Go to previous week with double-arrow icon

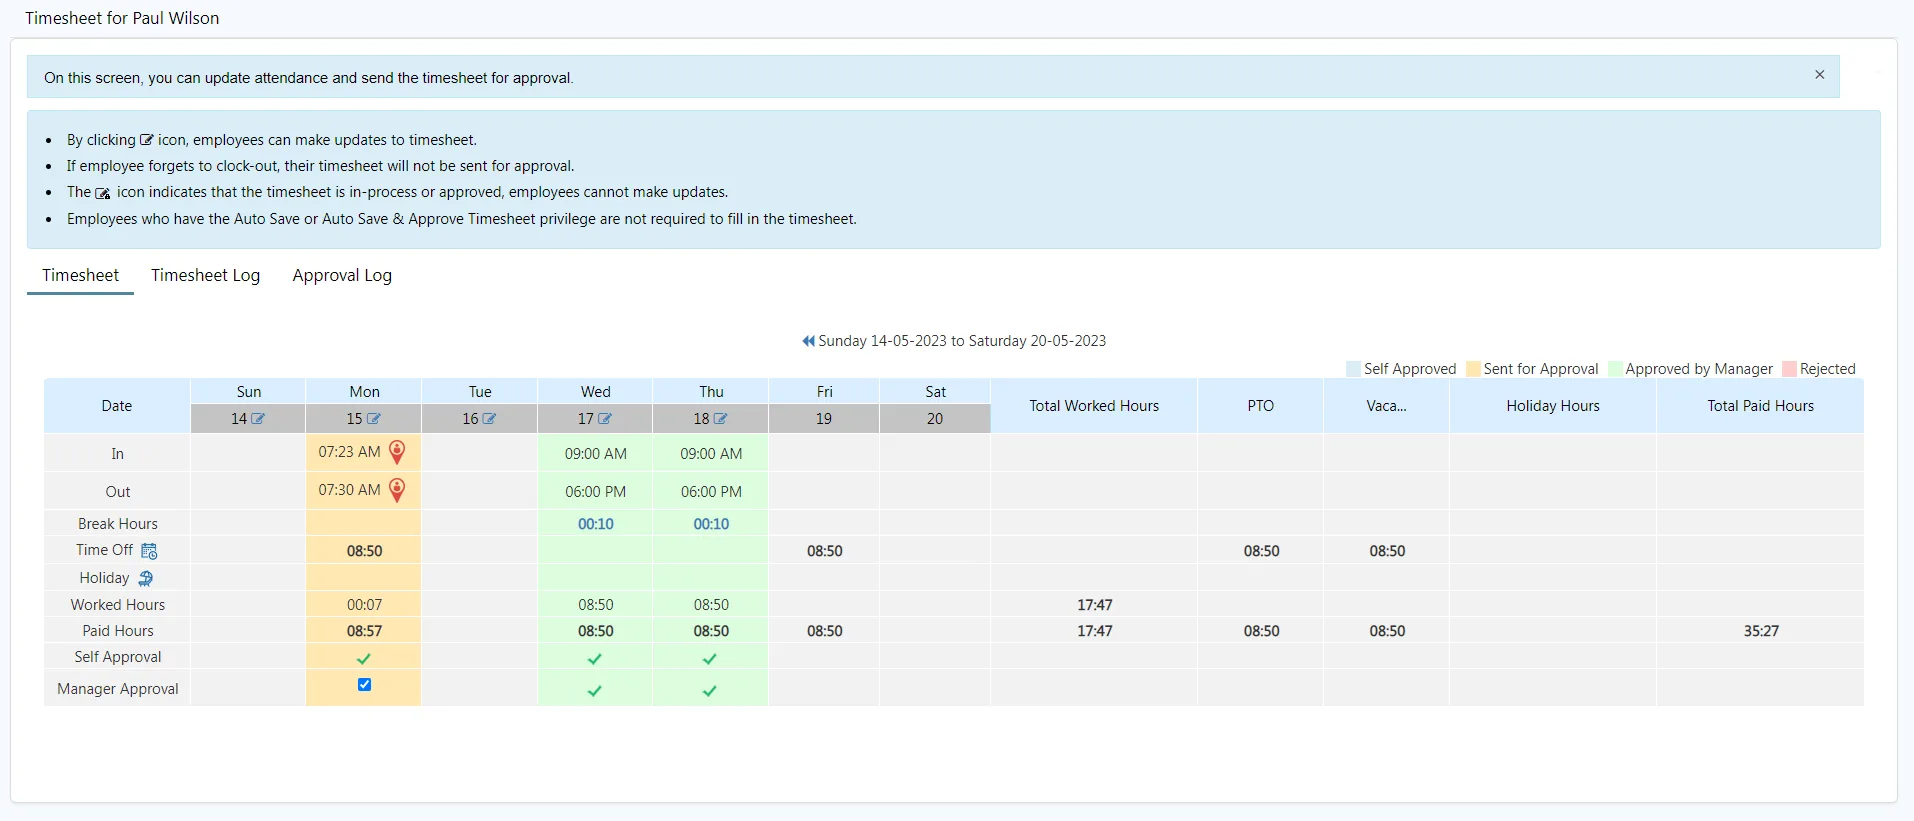click(x=808, y=341)
